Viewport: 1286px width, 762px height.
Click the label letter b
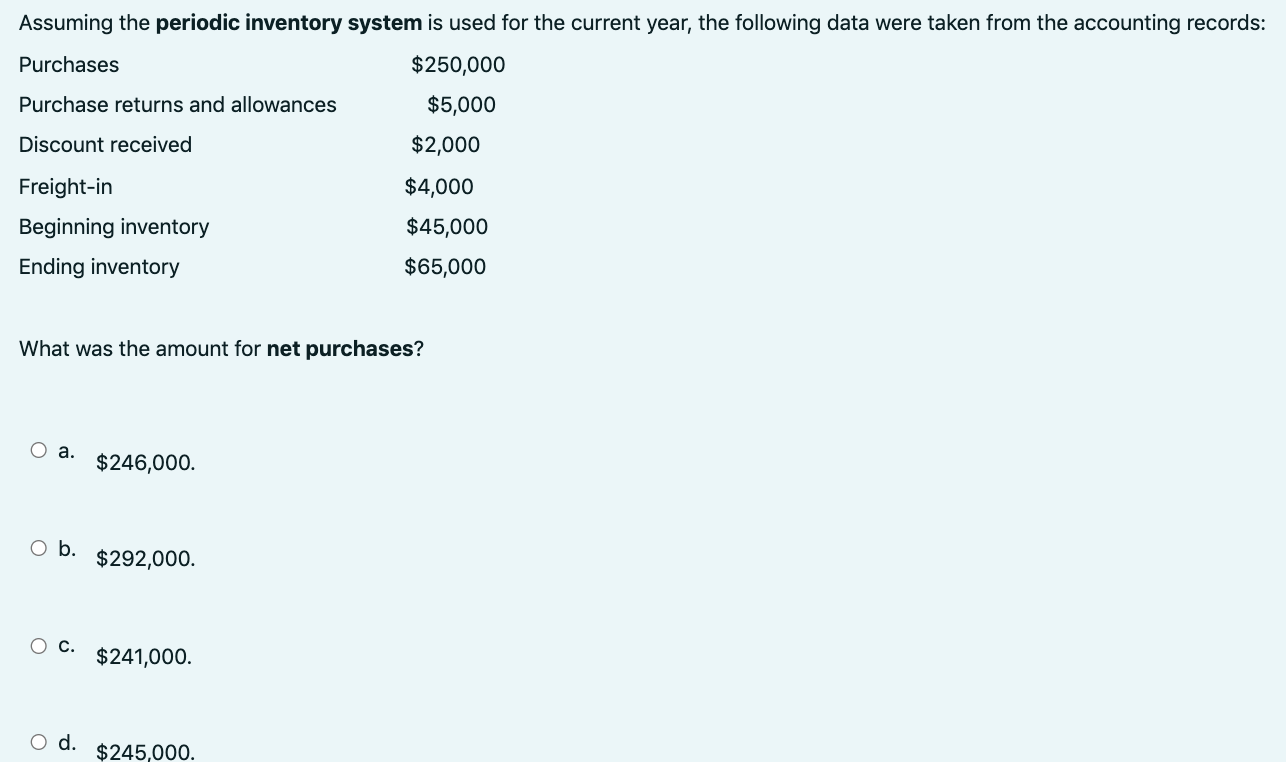coord(67,546)
